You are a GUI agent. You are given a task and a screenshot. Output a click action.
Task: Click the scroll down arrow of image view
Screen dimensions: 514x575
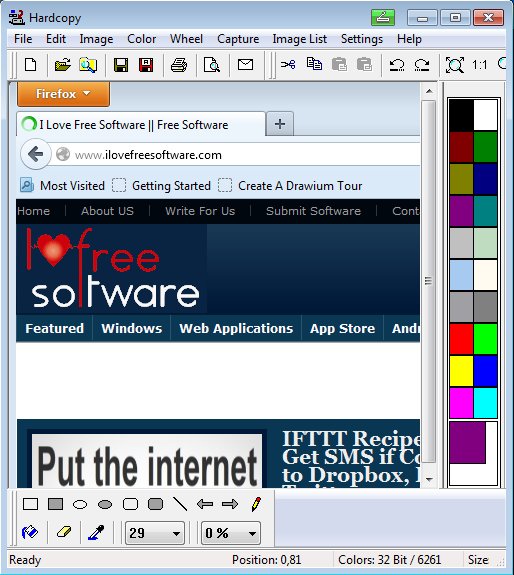[x=429, y=479]
